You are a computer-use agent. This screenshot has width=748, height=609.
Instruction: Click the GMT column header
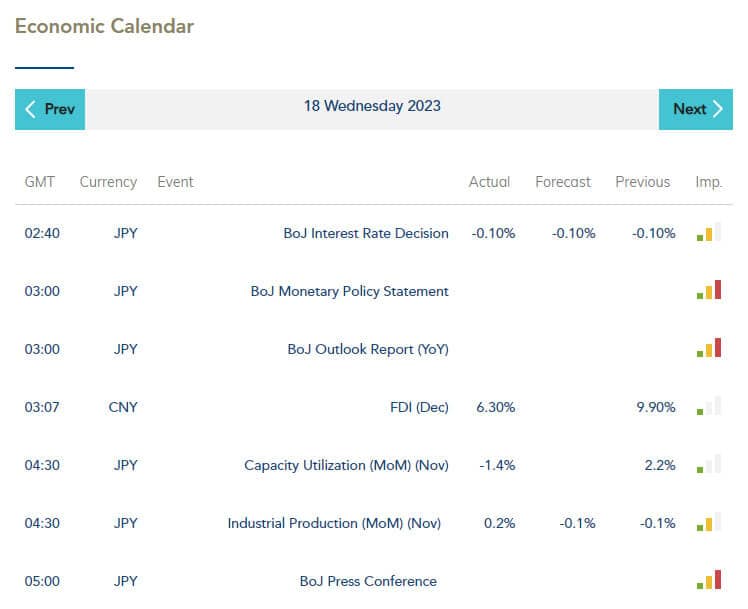coord(40,182)
